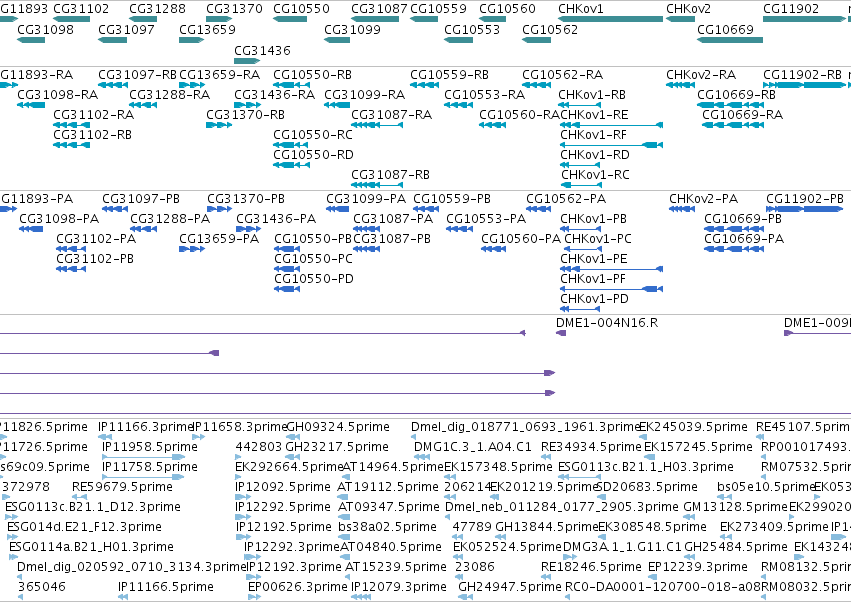Screen dimensions: 851x602
Task: Select the CG31099 gene label
Action: point(352,29)
